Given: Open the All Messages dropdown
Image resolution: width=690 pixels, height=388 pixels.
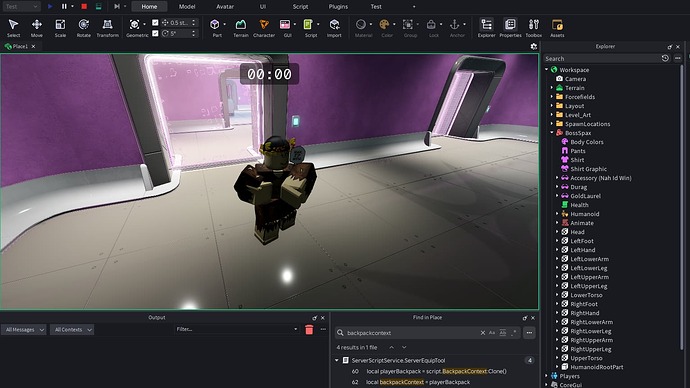Looking at the screenshot, I should click(24, 329).
